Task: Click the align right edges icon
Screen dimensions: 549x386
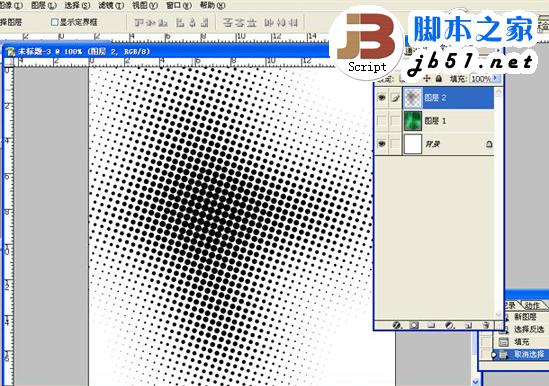Action: (204, 23)
